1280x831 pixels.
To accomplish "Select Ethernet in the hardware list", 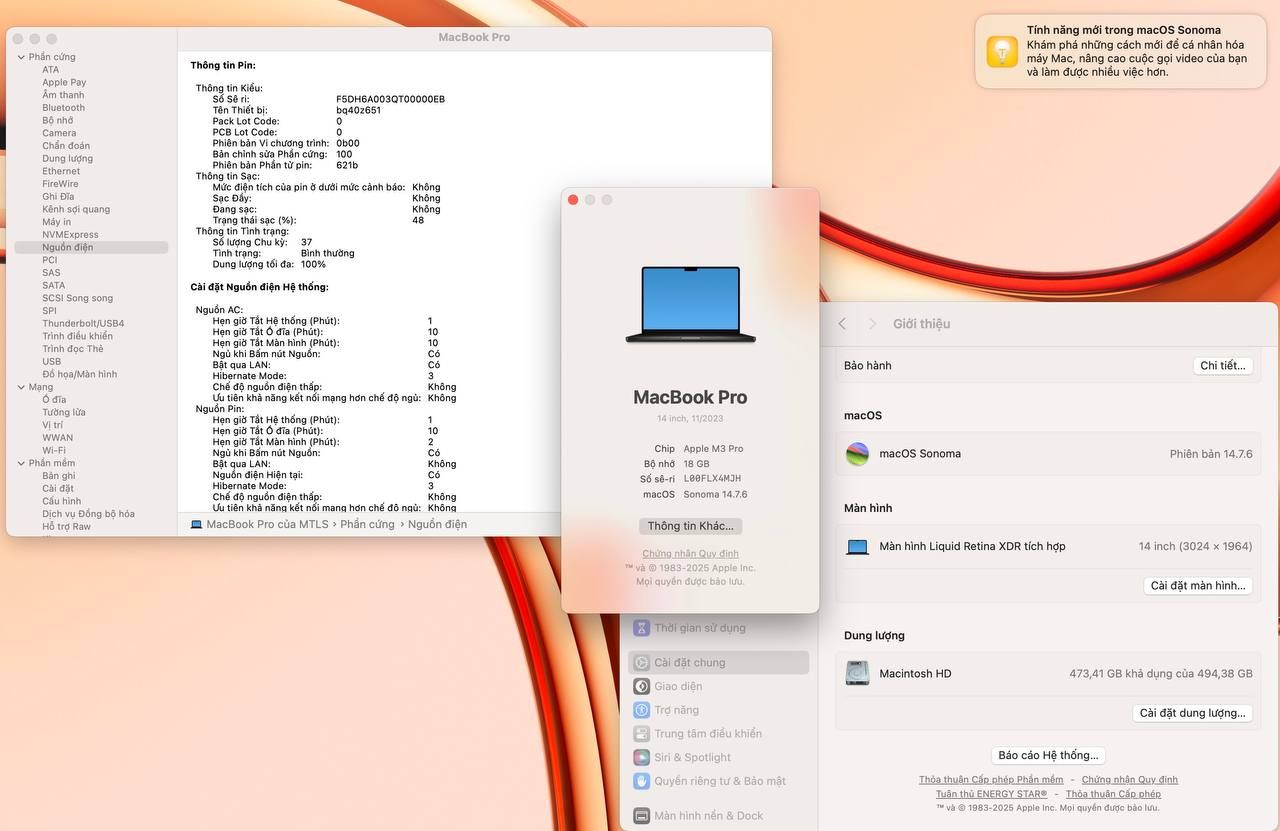I will (61, 171).
